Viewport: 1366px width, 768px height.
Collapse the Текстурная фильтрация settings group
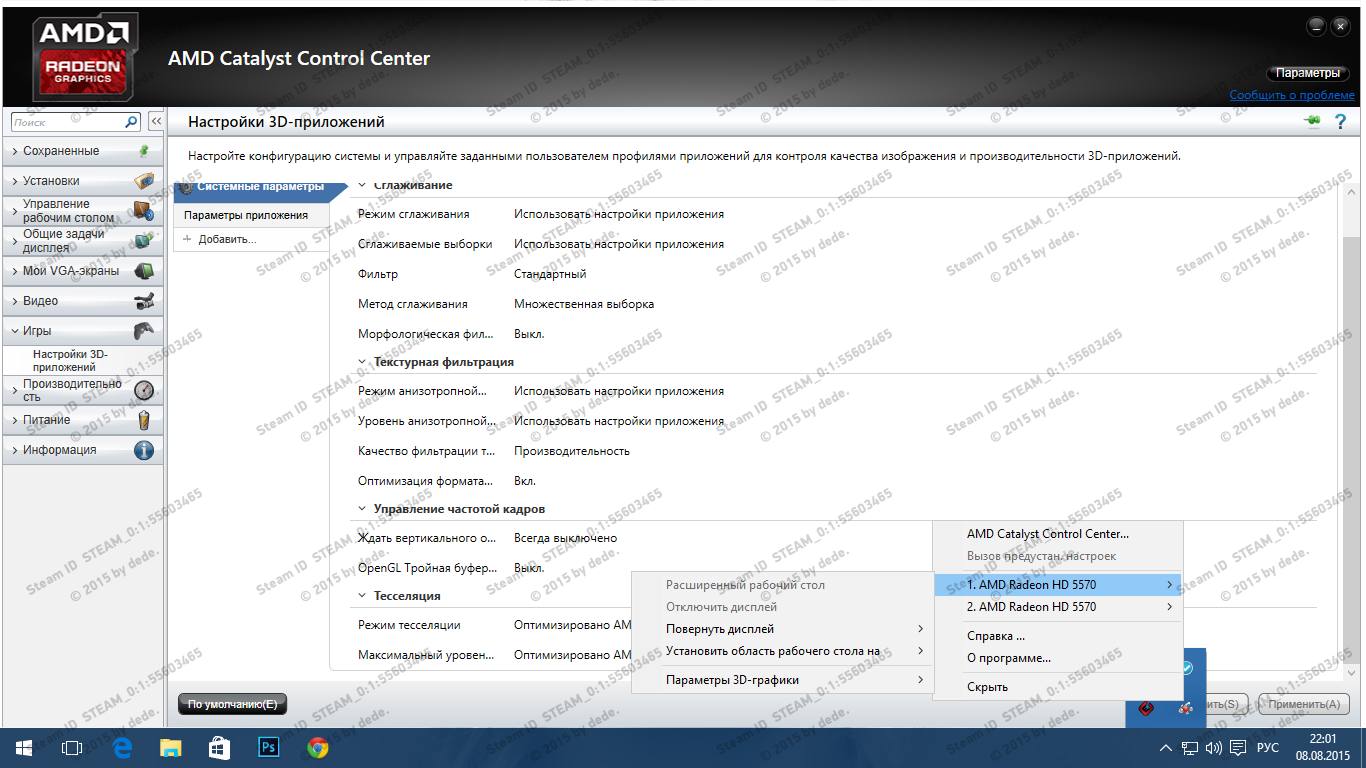[363, 362]
